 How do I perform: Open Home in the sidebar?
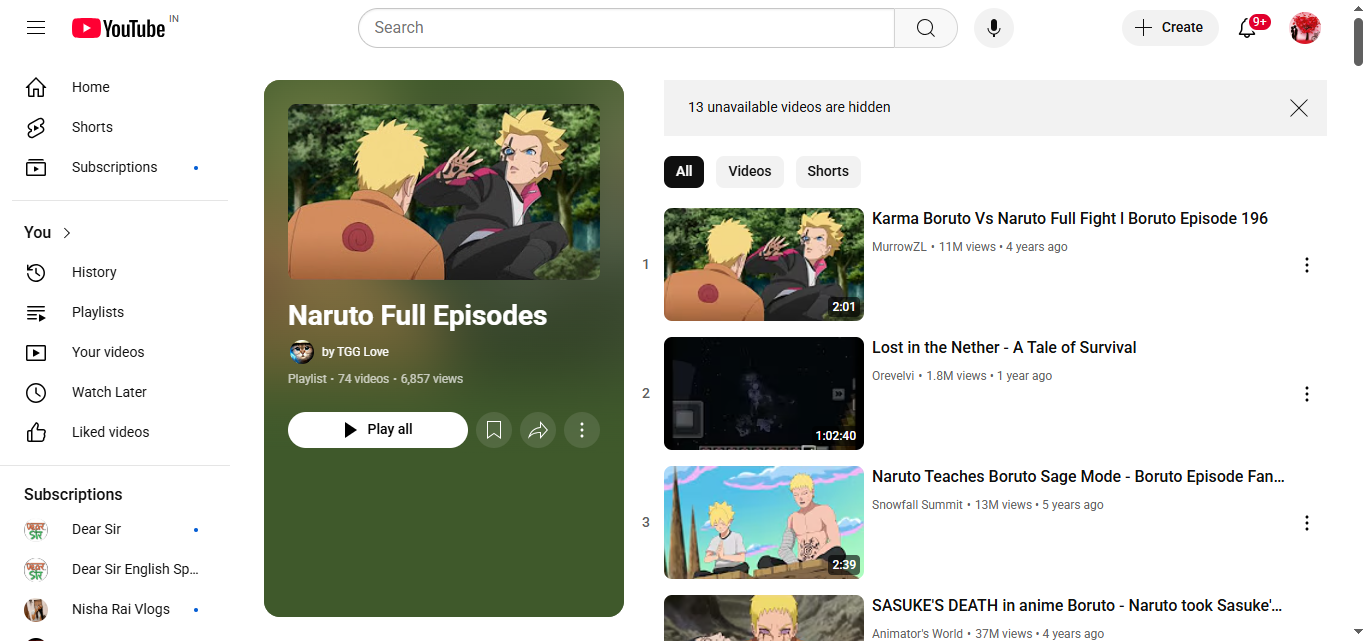point(120,87)
